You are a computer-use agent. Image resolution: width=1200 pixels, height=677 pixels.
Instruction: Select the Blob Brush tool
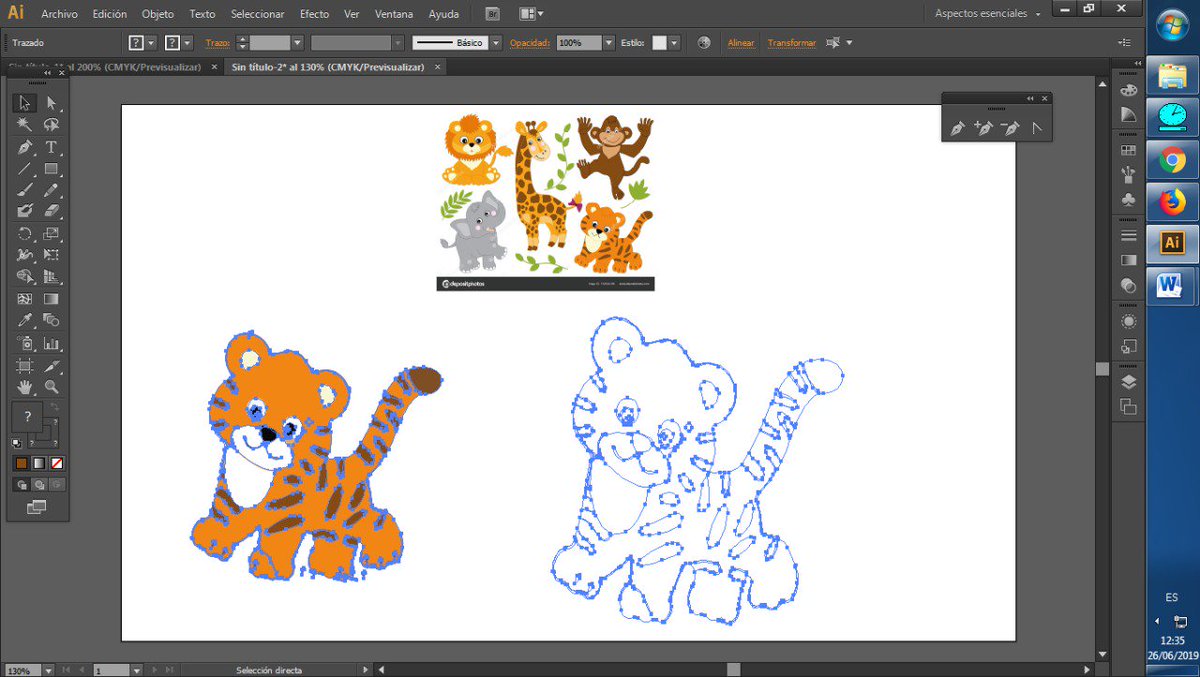click(25, 211)
